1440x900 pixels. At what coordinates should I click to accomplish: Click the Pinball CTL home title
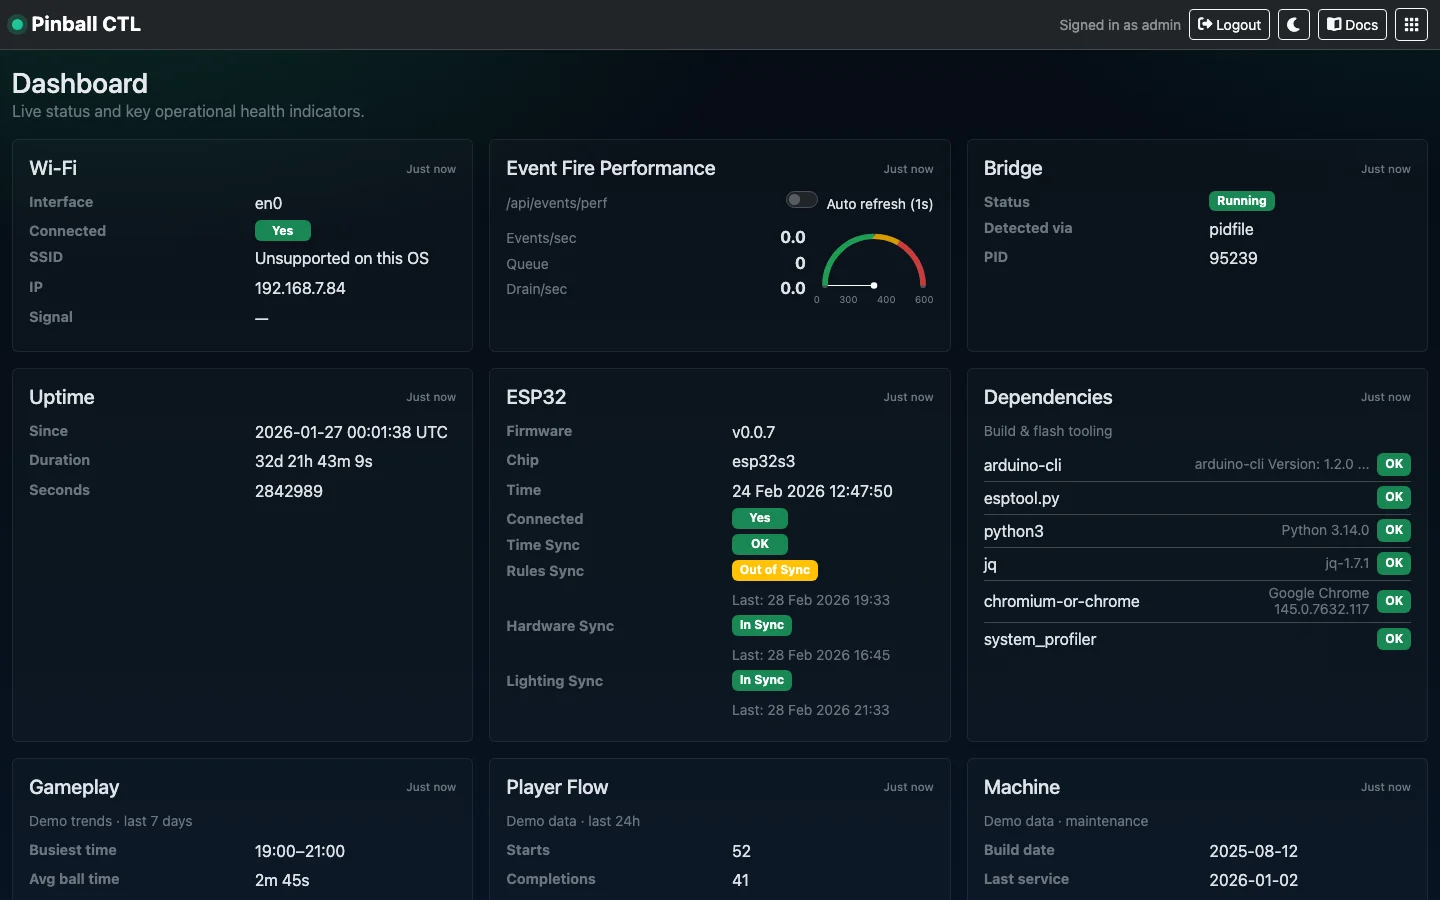pyautogui.click(x=86, y=24)
